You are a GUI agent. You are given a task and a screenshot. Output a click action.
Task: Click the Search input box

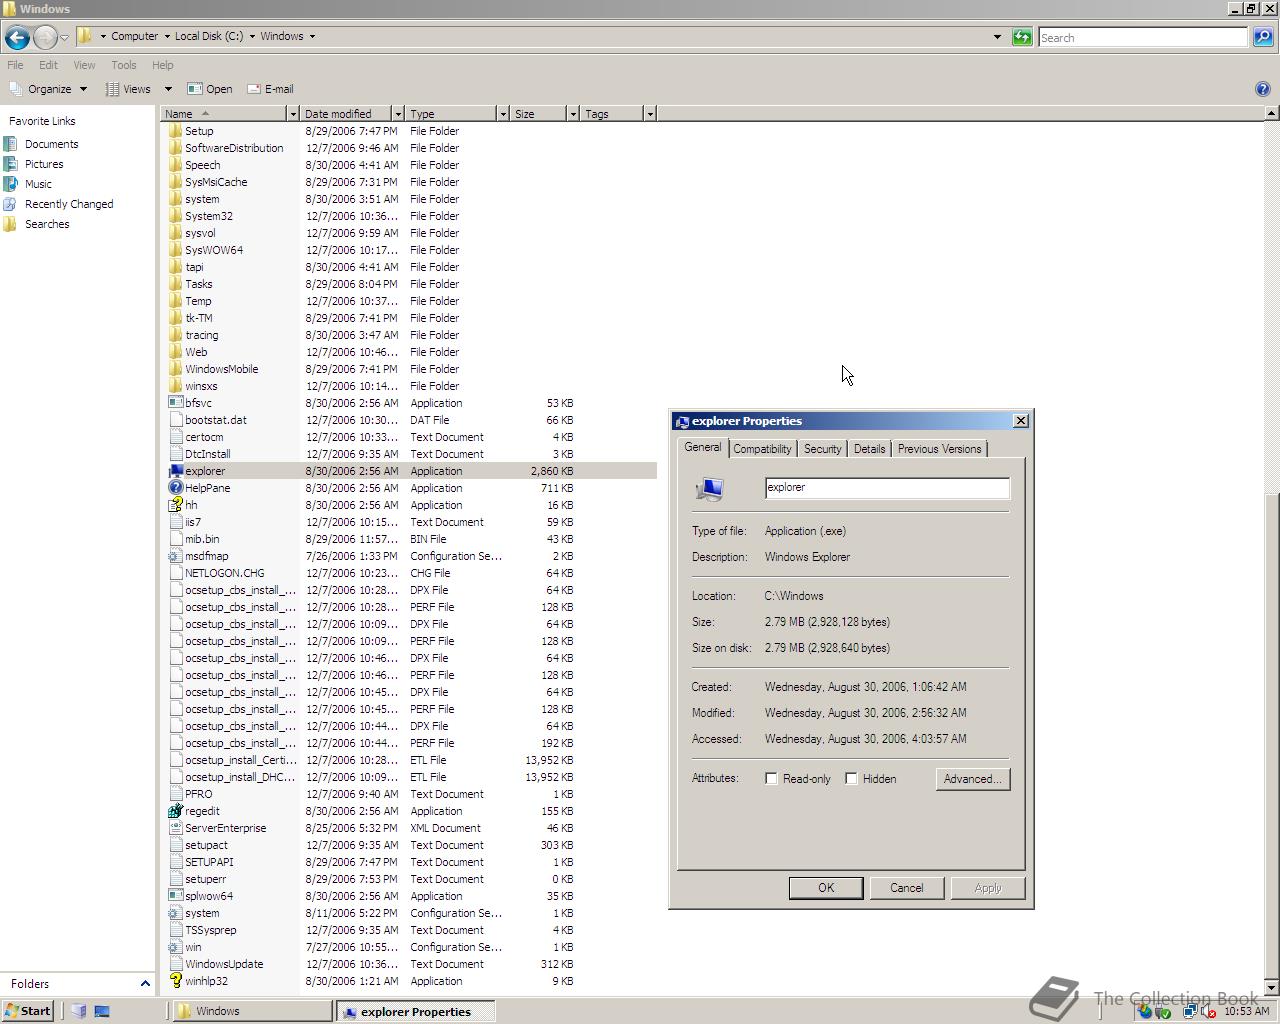pos(1143,37)
